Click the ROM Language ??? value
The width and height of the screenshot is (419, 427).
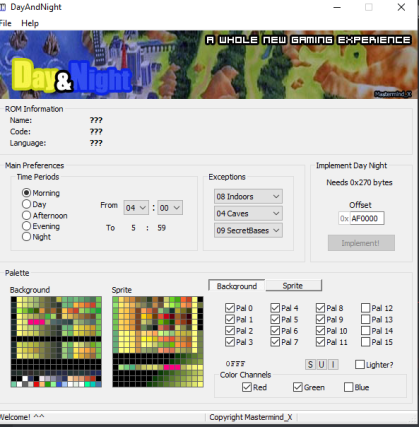click(96, 143)
